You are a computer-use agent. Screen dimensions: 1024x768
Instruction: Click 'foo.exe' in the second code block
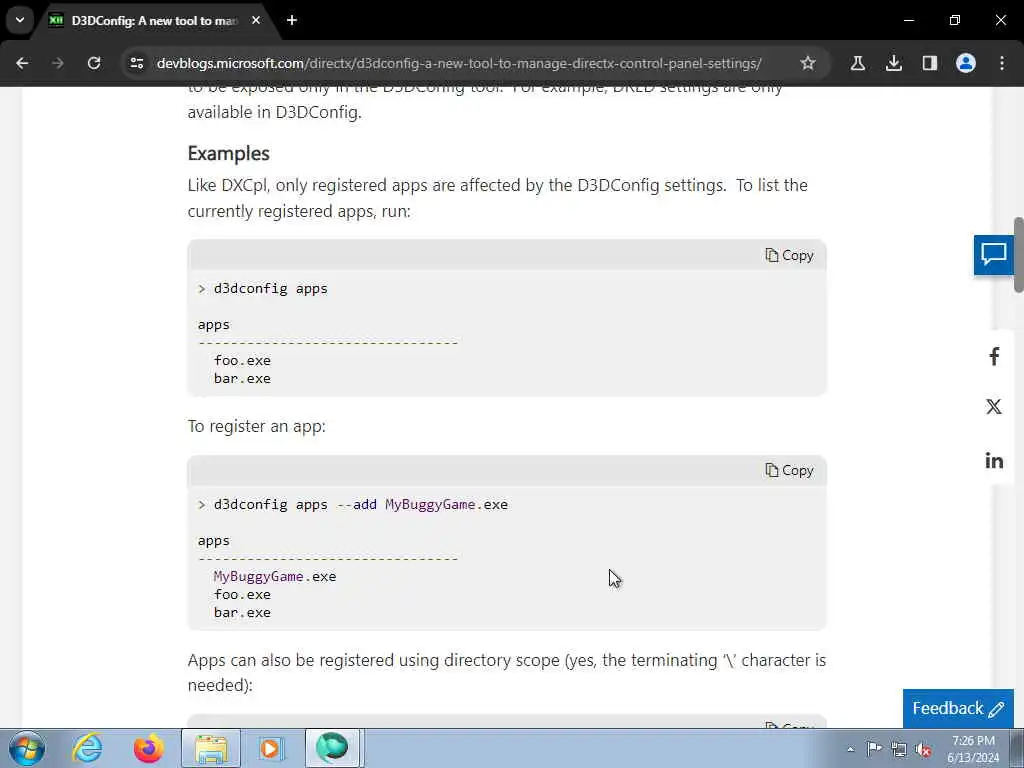click(242, 595)
